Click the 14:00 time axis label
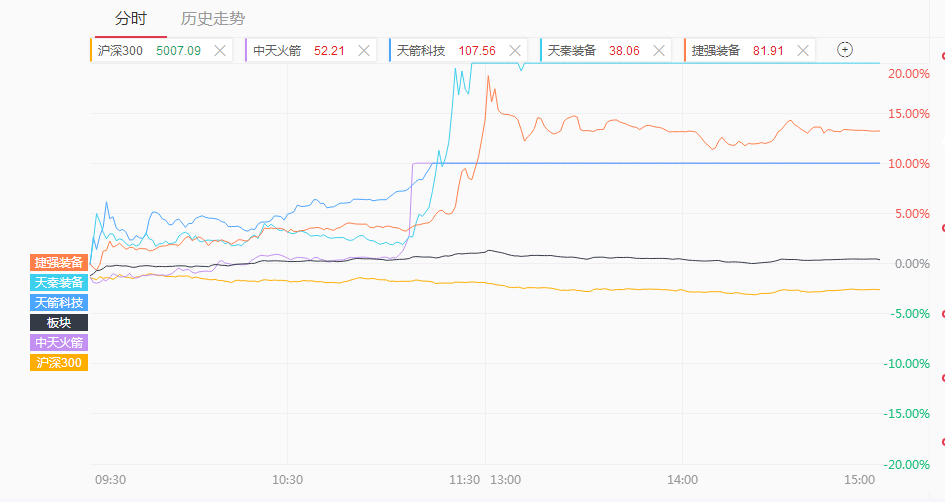Image resolution: width=945 pixels, height=502 pixels. tap(682, 480)
